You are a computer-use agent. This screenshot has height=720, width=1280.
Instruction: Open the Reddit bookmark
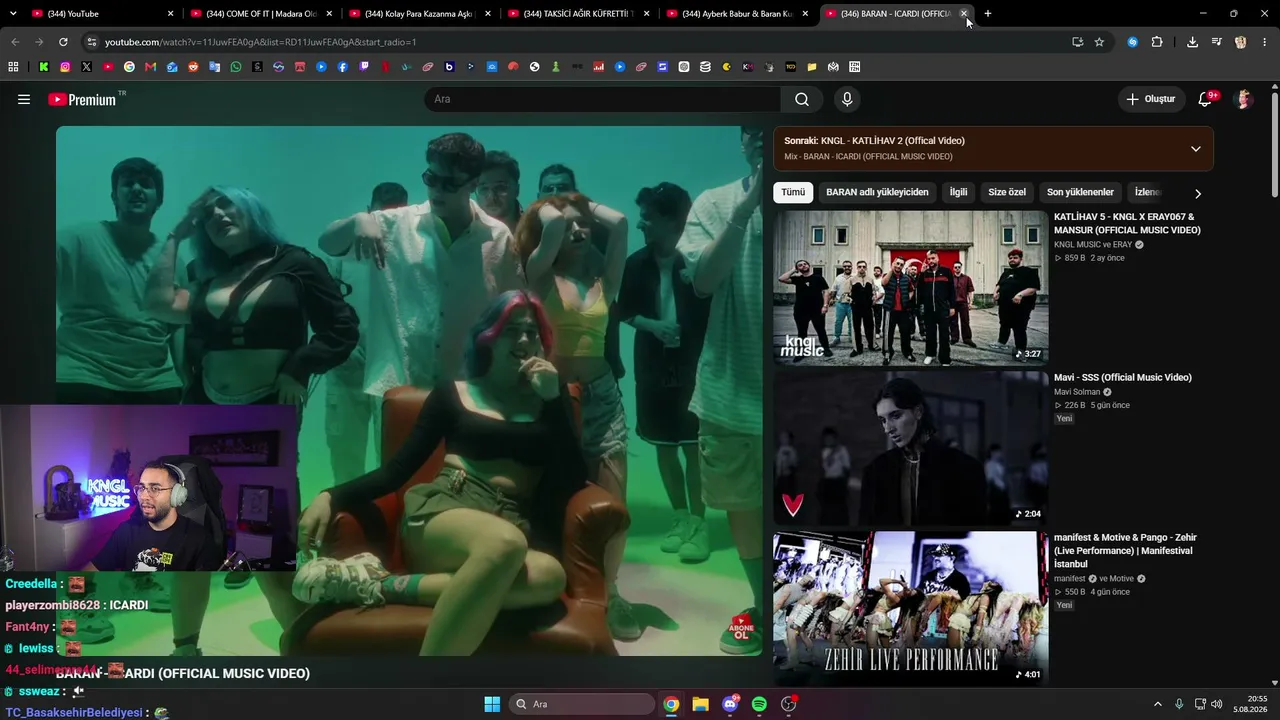(193, 67)
